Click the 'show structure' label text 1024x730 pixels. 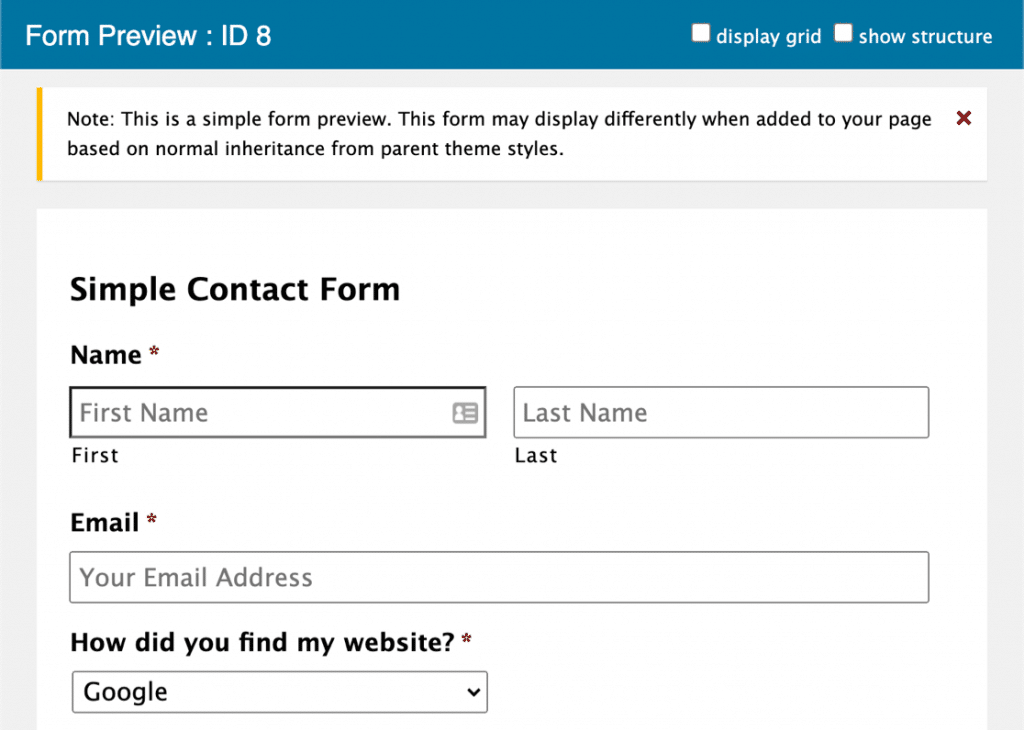(925, 36)
